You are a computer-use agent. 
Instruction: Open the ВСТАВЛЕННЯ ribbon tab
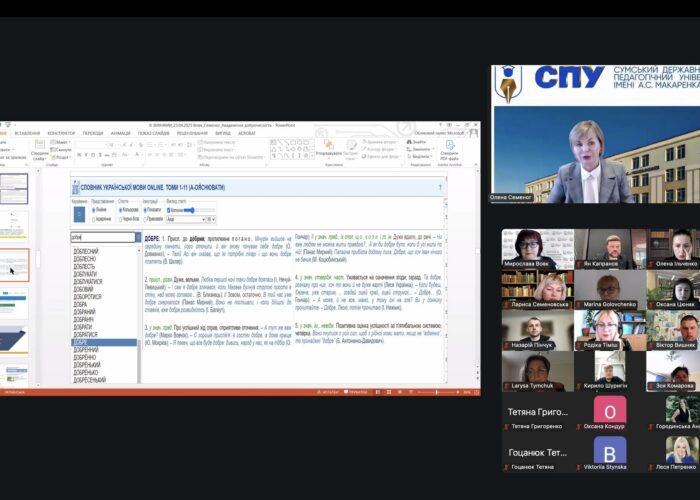27,132
